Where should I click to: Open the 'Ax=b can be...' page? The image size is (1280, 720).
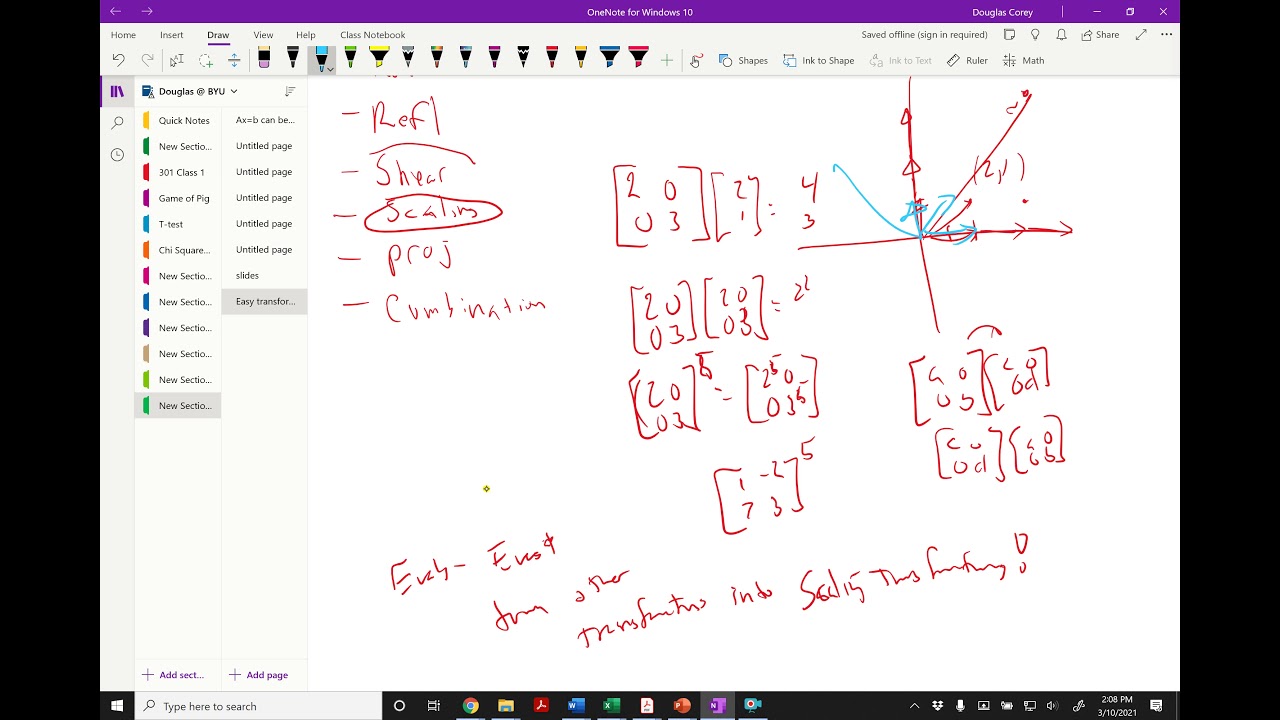tap(265, 120)
